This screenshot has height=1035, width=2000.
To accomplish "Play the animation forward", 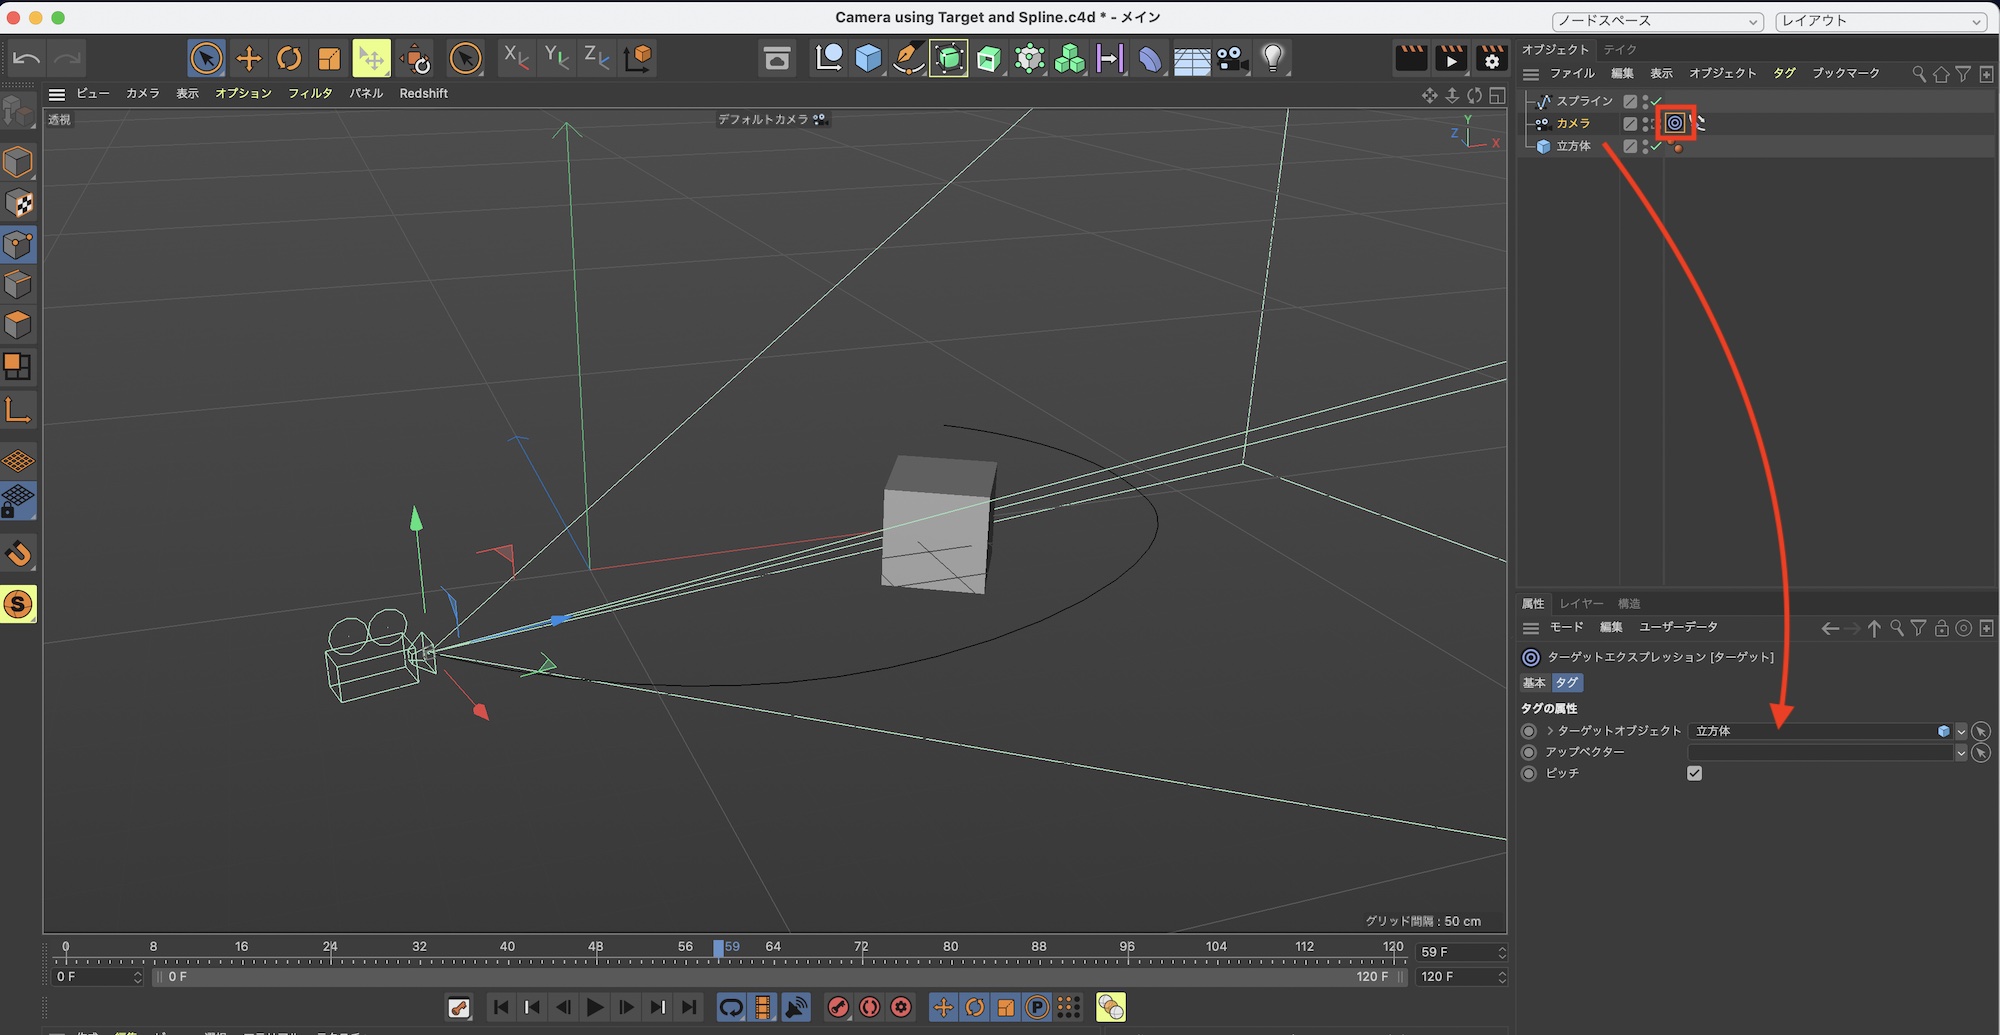I will [x=595, y=1007].
